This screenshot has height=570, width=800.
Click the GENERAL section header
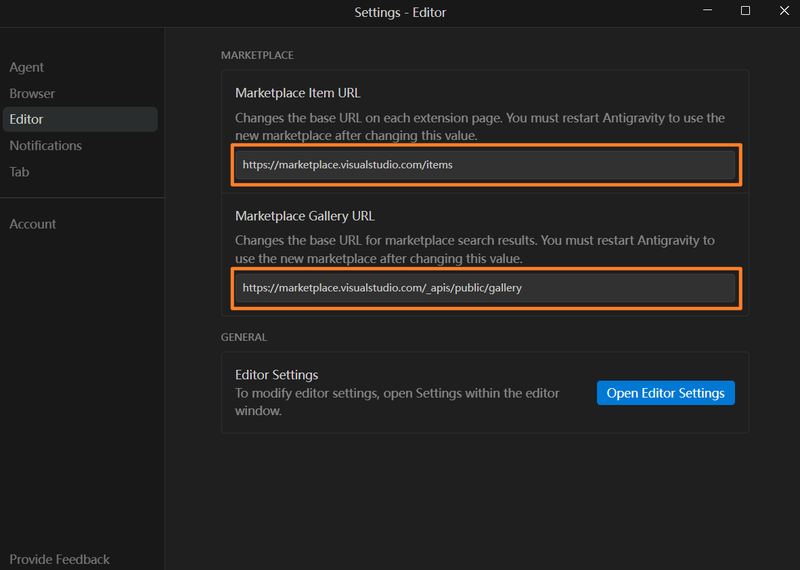point(244,338)
